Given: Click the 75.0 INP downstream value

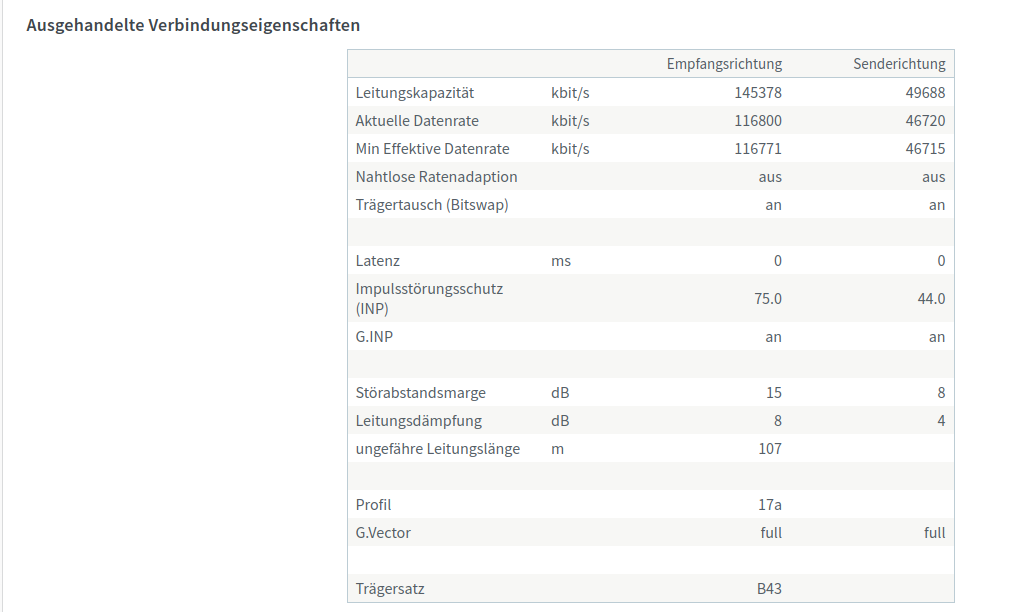Looking at the screenshot, I should 767,299.
